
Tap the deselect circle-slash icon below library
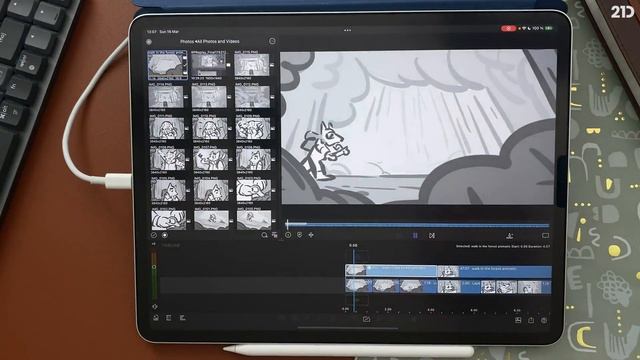[154, 235]
